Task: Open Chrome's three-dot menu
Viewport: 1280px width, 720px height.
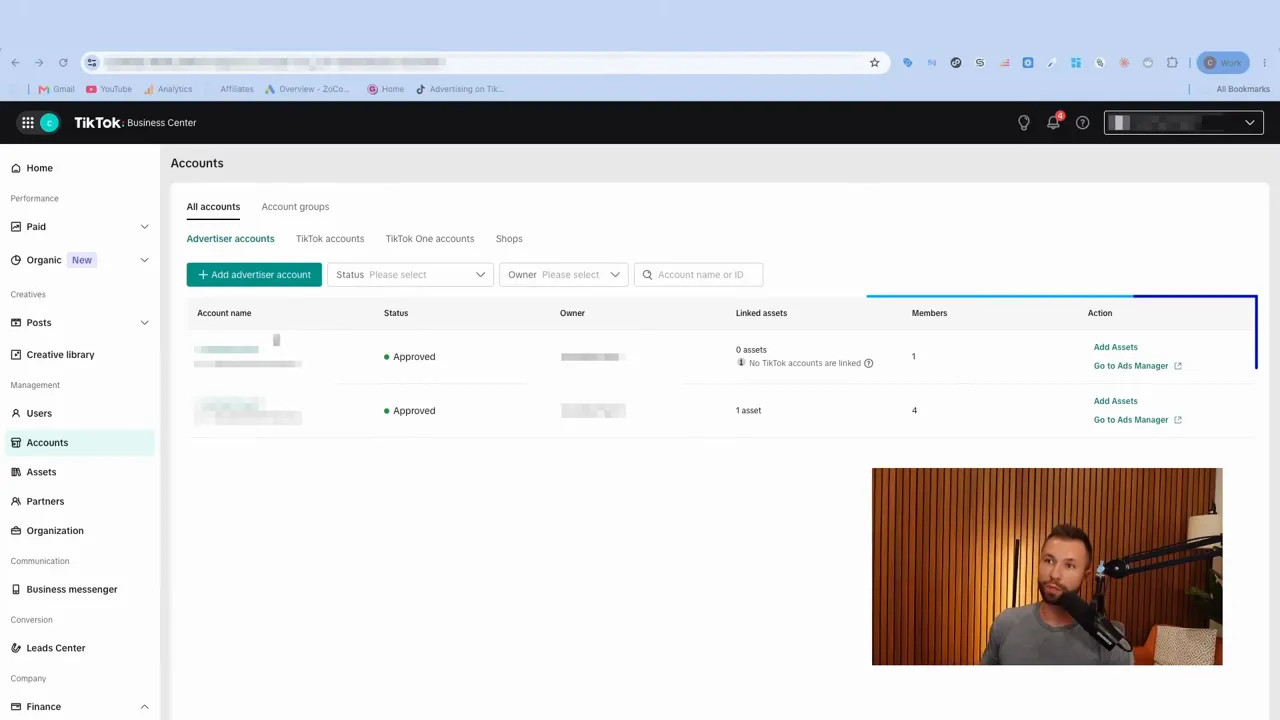Action: coord(1265,63)
